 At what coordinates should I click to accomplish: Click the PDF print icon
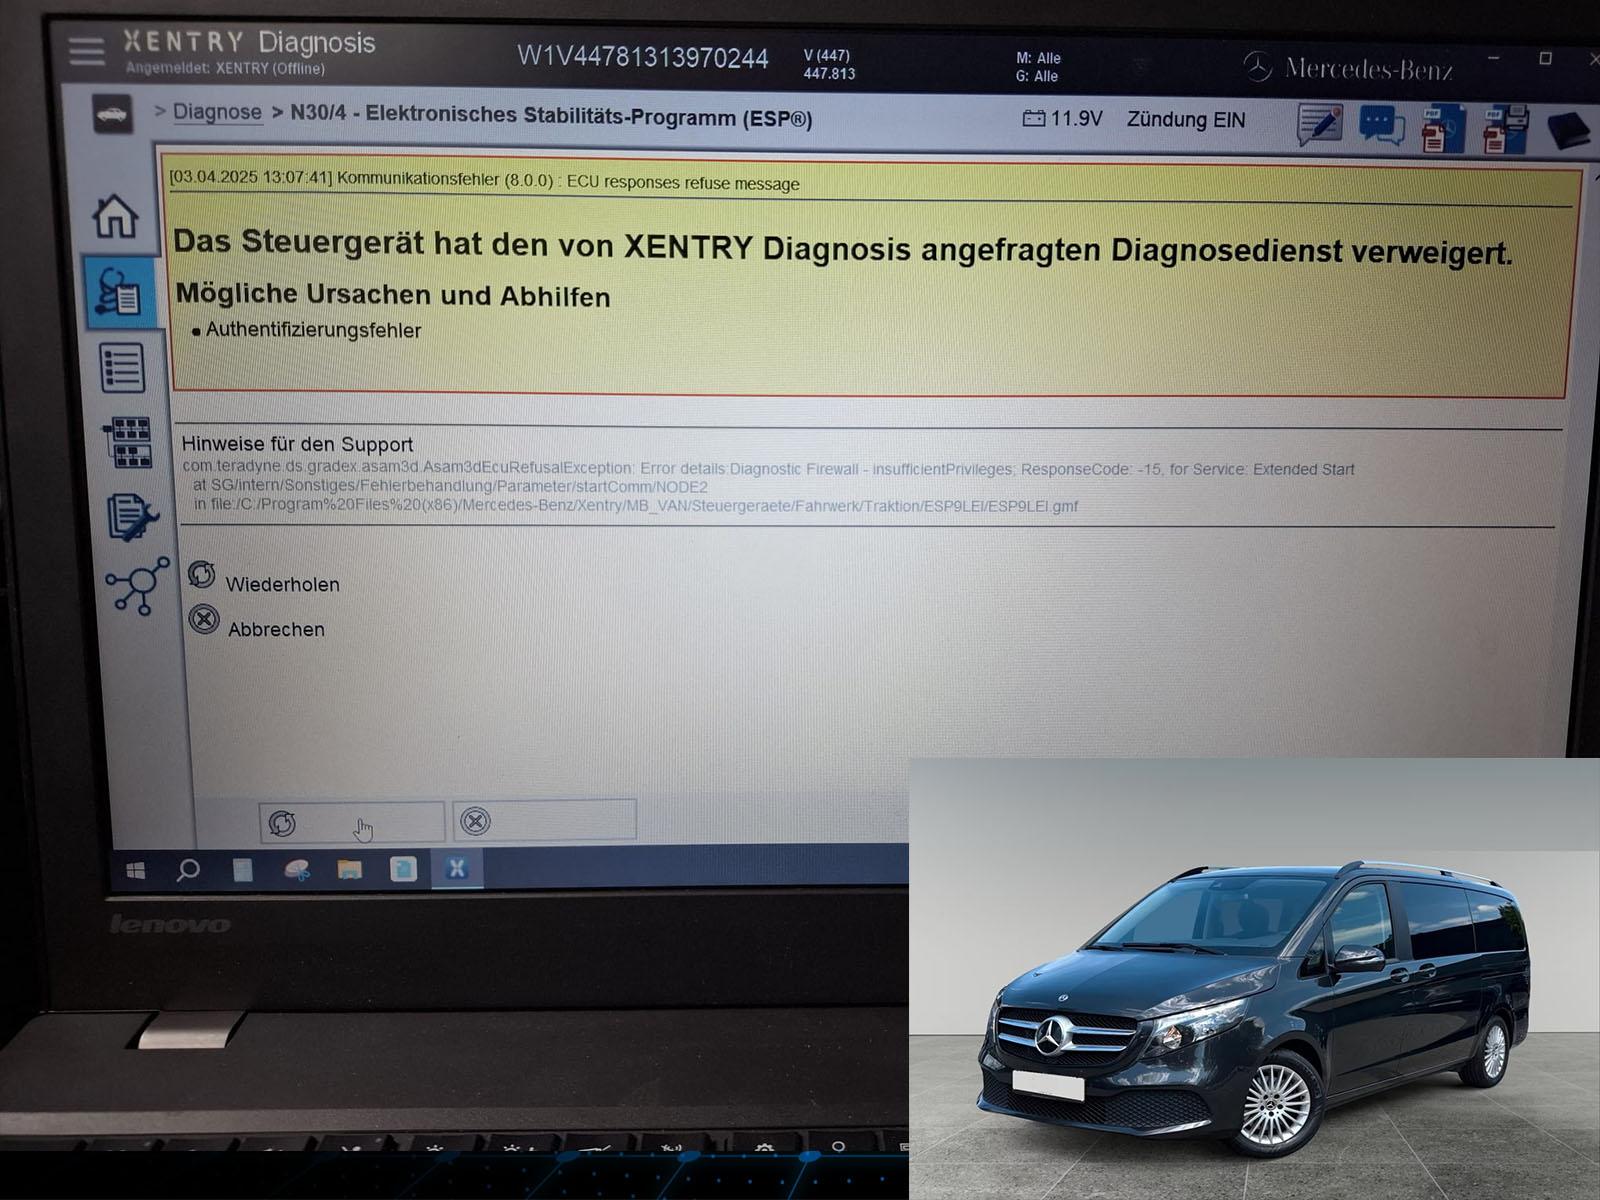pos(1505,130)
